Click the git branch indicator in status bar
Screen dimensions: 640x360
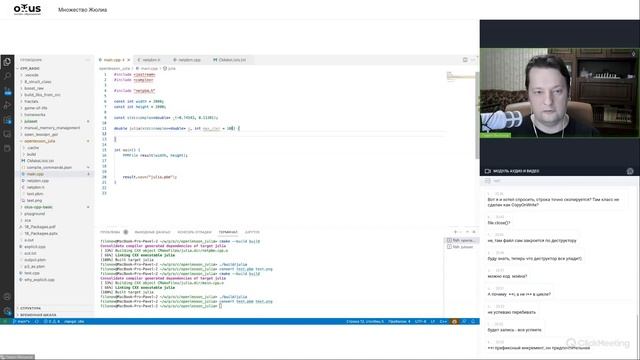[x=21, y=322]
